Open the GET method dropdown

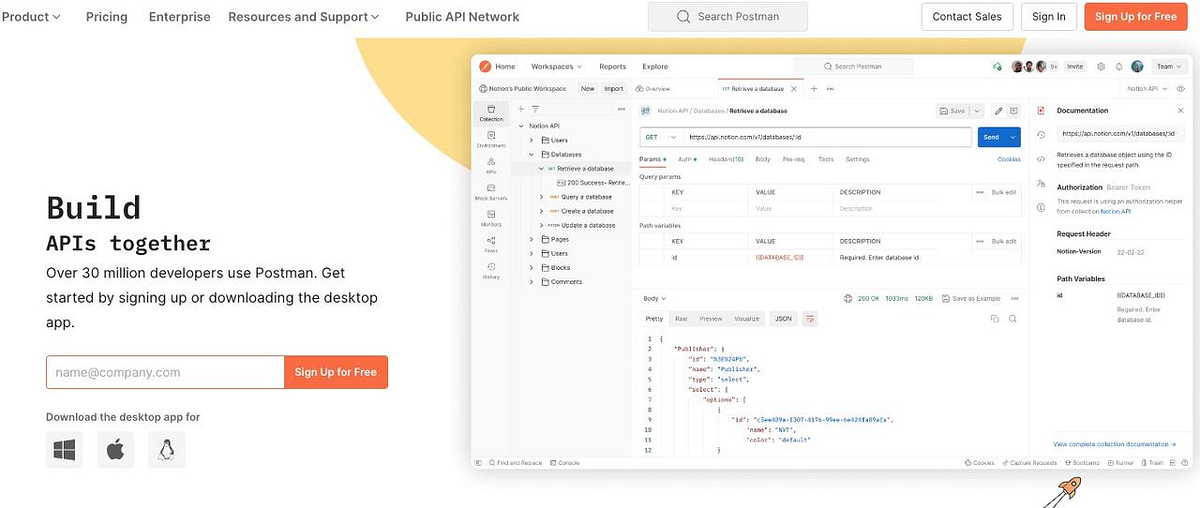point(661,137)
